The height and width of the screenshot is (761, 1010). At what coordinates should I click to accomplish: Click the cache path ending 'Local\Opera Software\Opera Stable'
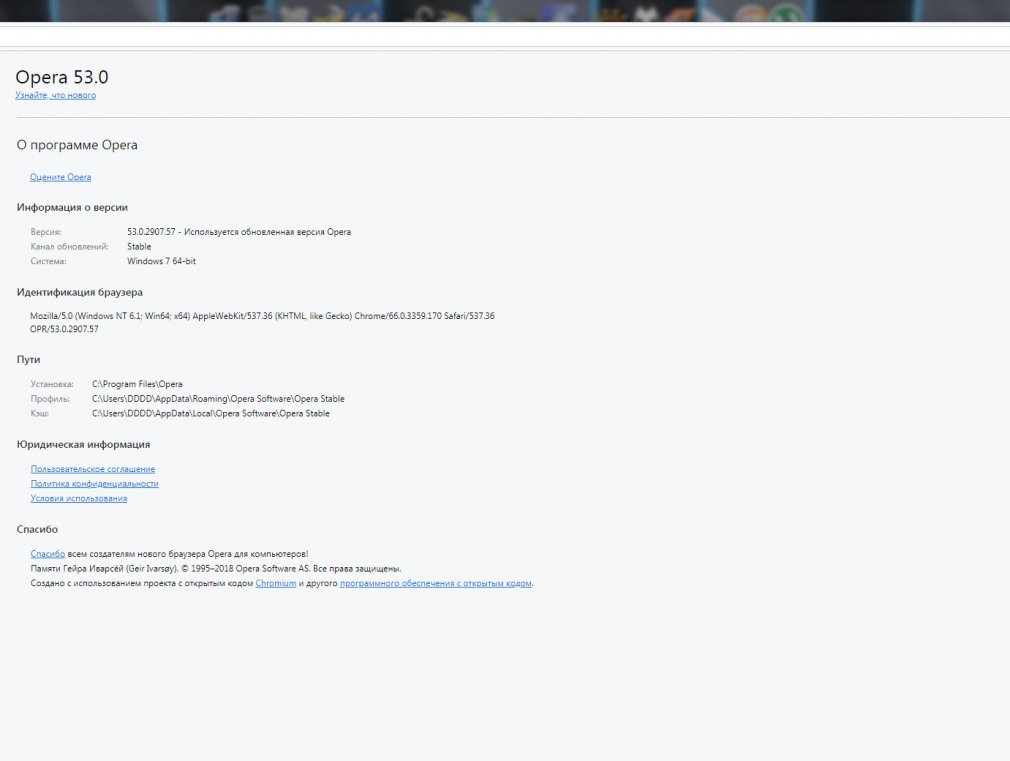pos(211,414)
